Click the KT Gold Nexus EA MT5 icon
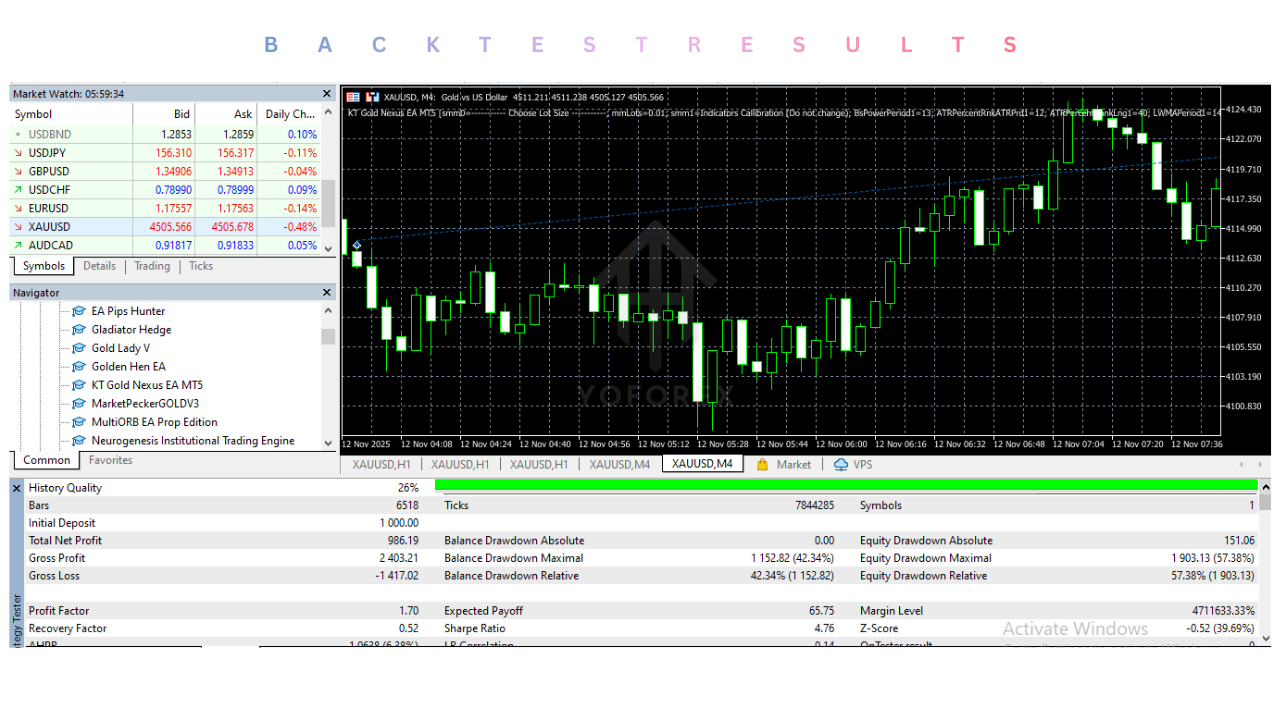 click(79, 385)
